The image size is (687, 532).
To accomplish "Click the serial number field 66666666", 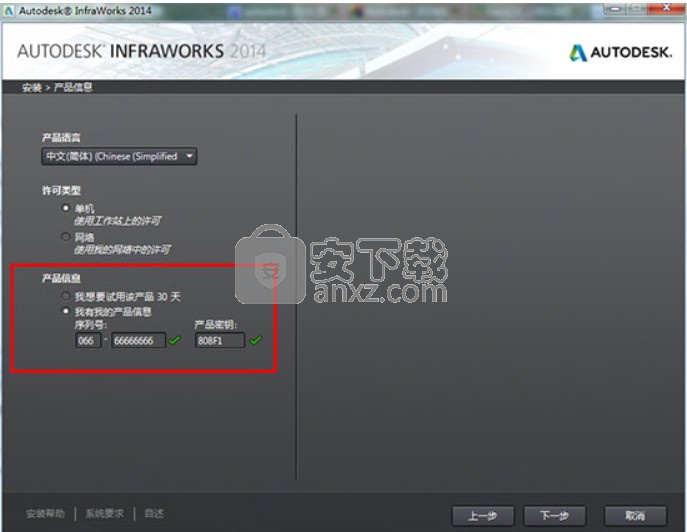I will (138, 340).
